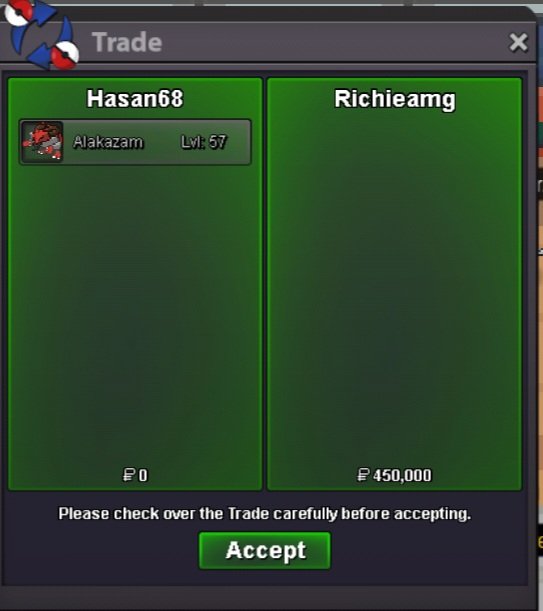Select the Alakazam sprite thumbnail
543x611 pixels.
tap(42, 141)
